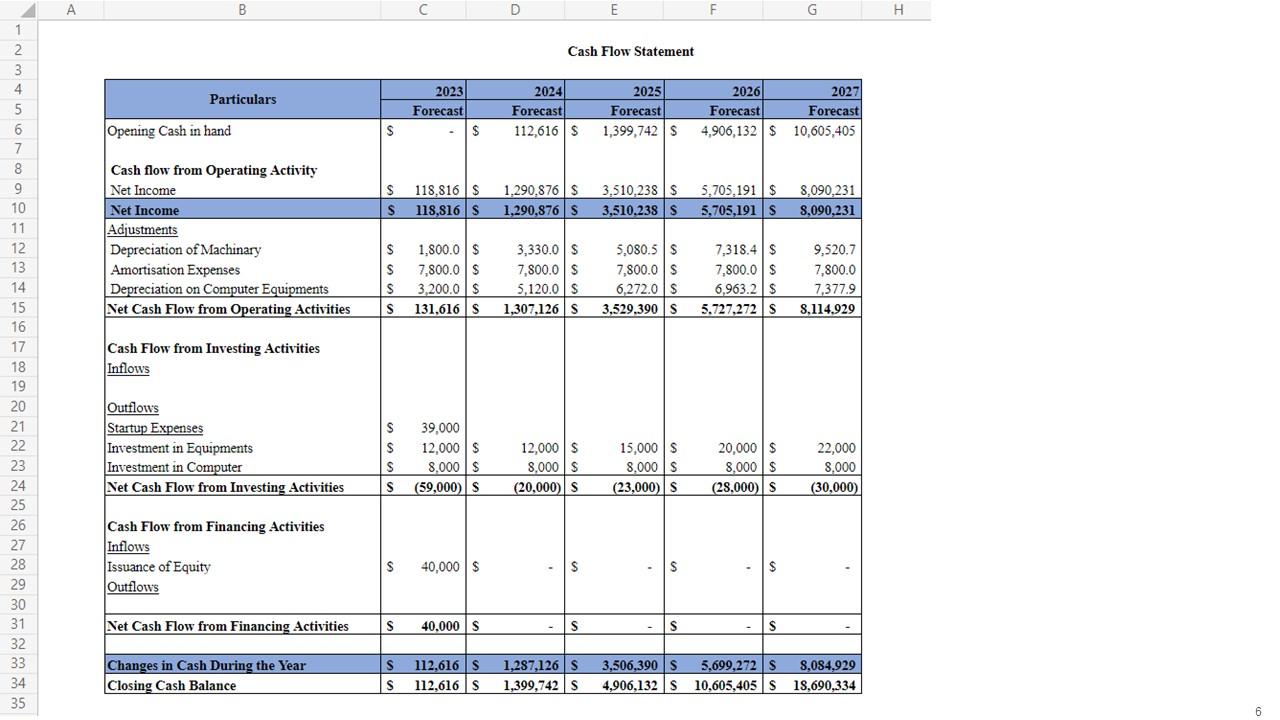Viewport: 1280px width, 720px height.
Task: Select the Particulars header cell
Action: click(x=243, y=99)
